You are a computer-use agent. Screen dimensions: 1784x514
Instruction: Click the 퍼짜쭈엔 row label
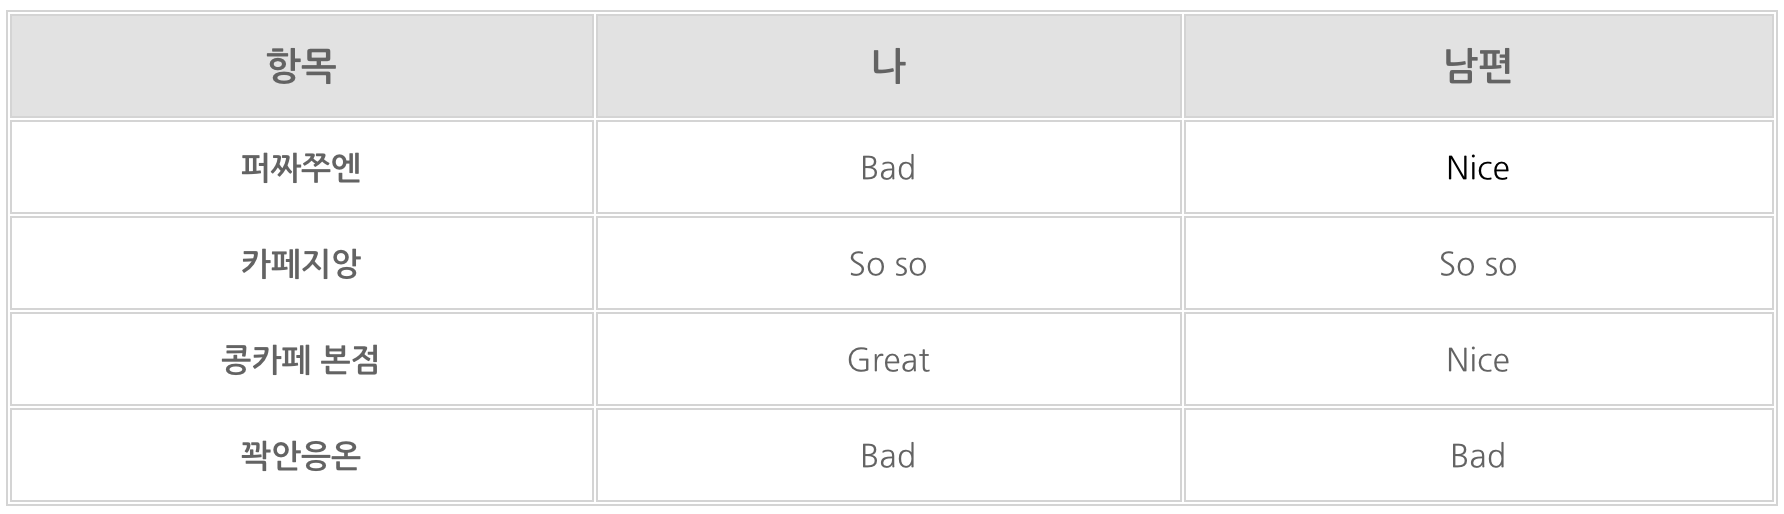coord(301,167)
